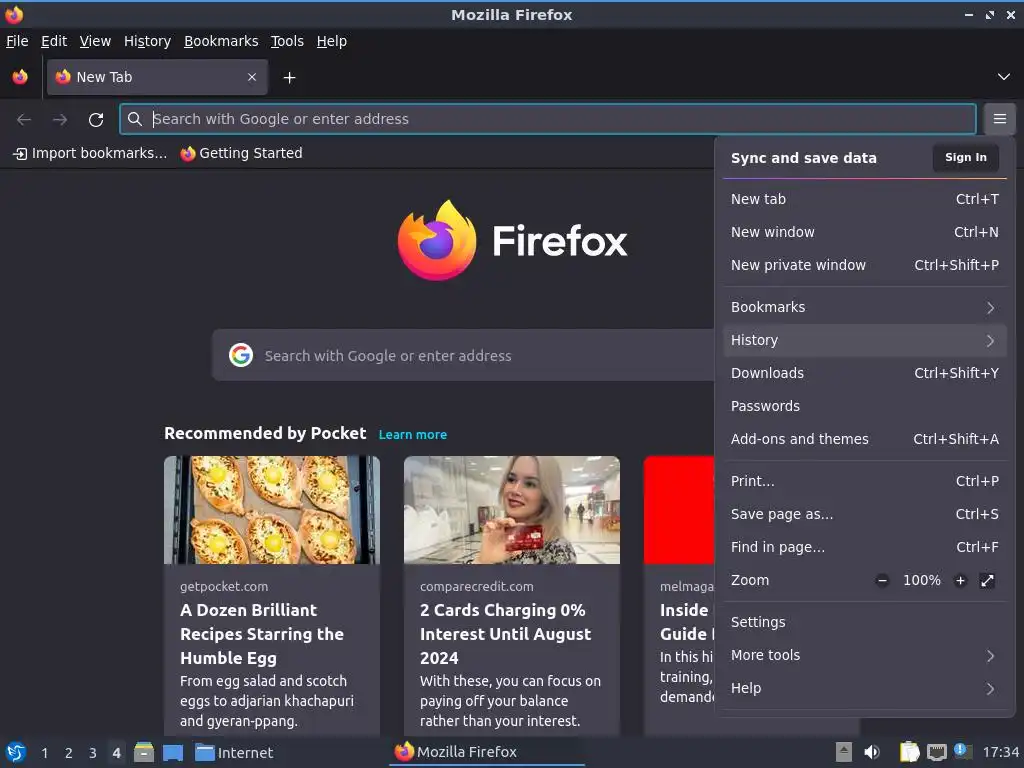1024x768 pixels.
Task: Click the network monitor tray icon
Action: (936, 752)
